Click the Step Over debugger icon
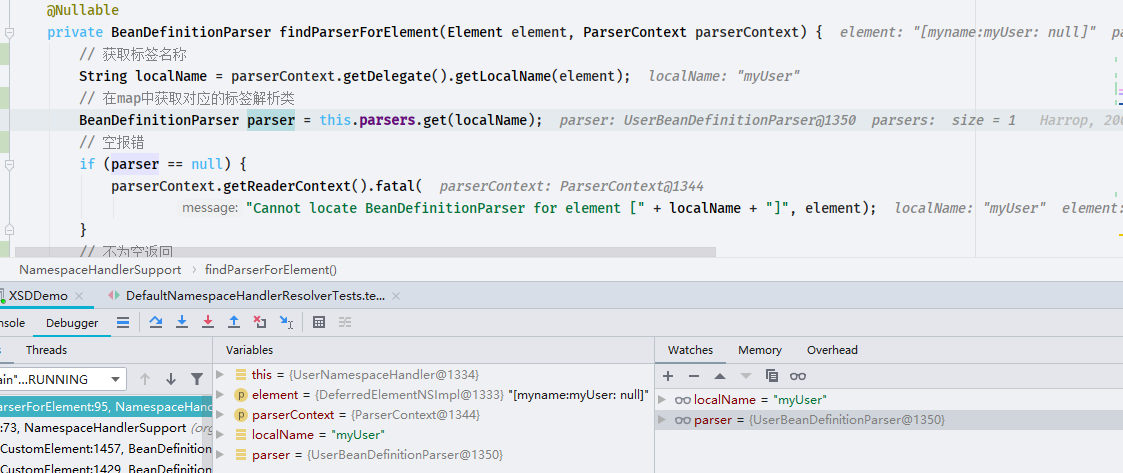Viewport: 1123px width, 473px height. tap(155, 322)
